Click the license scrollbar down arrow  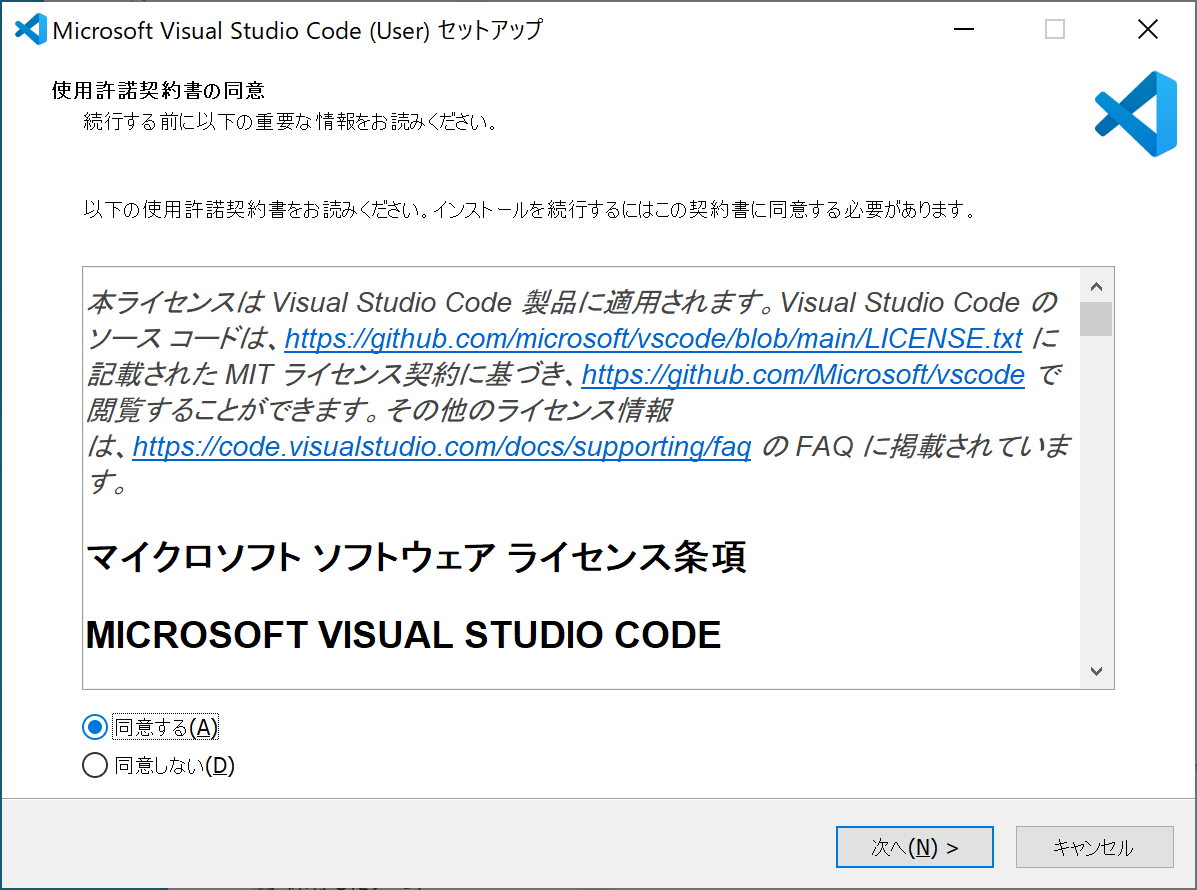coord(1096,671)
